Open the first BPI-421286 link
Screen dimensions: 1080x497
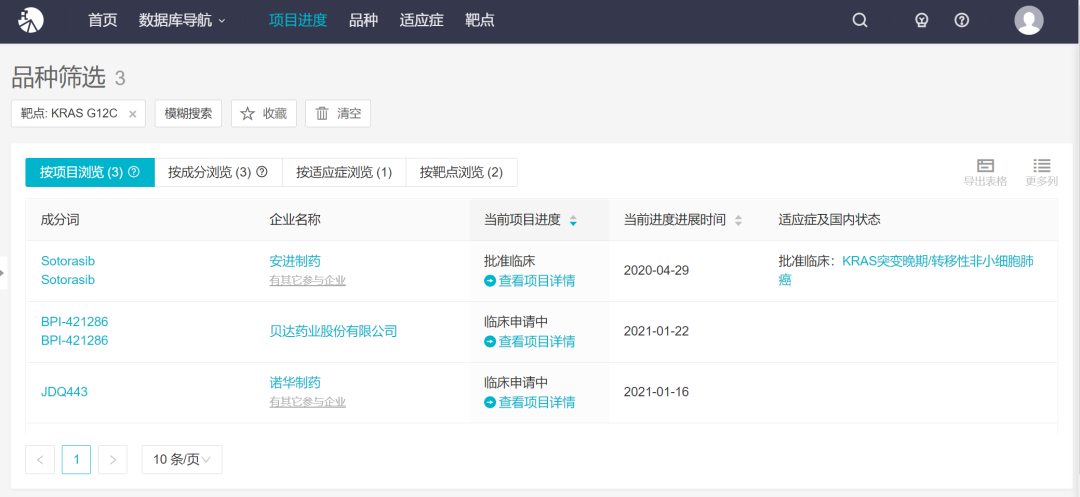pyautogui.click(x=74, y=321)
